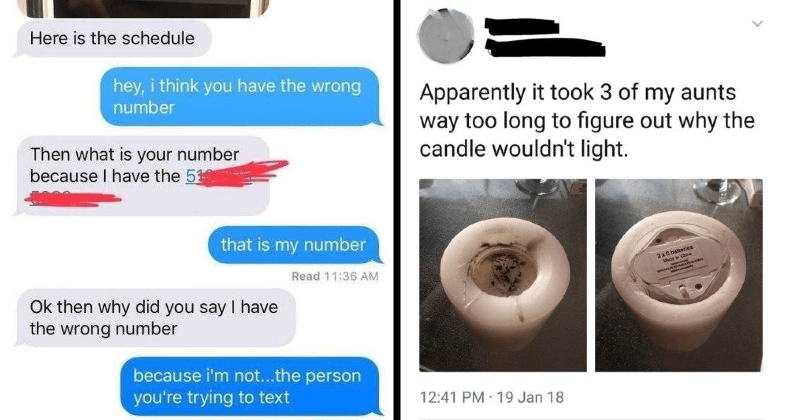This screenshot has height=420, width=800.
Task: Select the 'wrong number' blue message bubble
Action: (240, 96)
